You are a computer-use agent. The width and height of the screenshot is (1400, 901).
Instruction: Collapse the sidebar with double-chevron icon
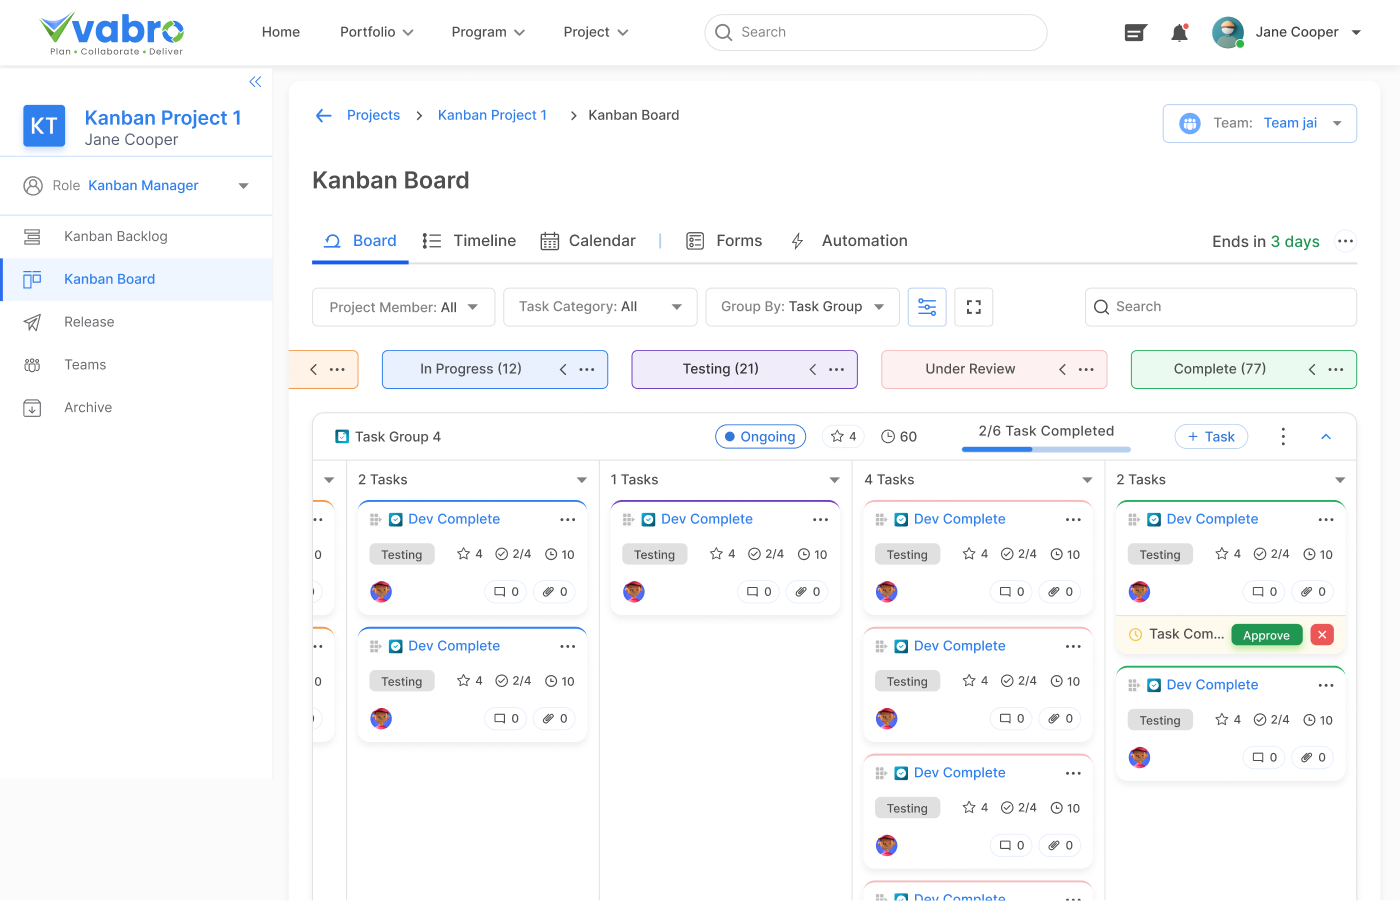click(255, 82)
